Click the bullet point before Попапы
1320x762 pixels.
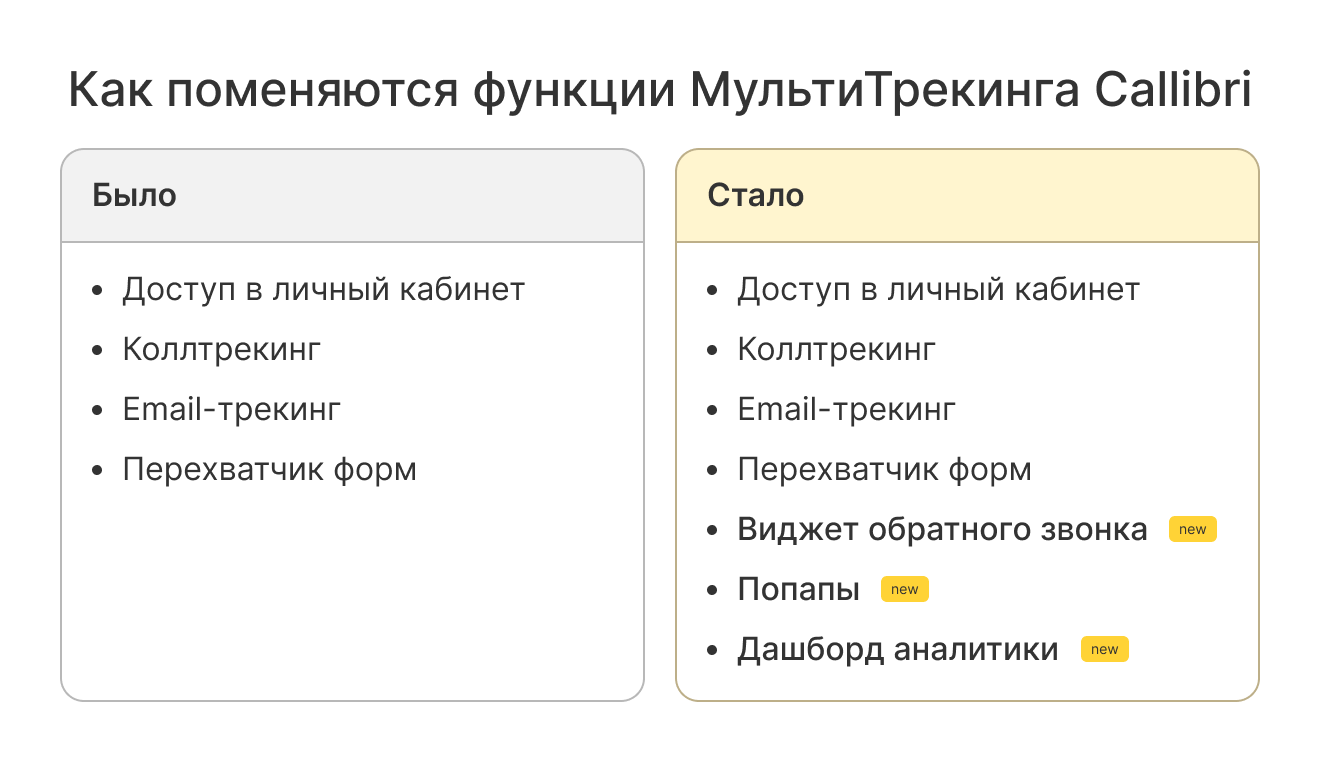[712, 590]
